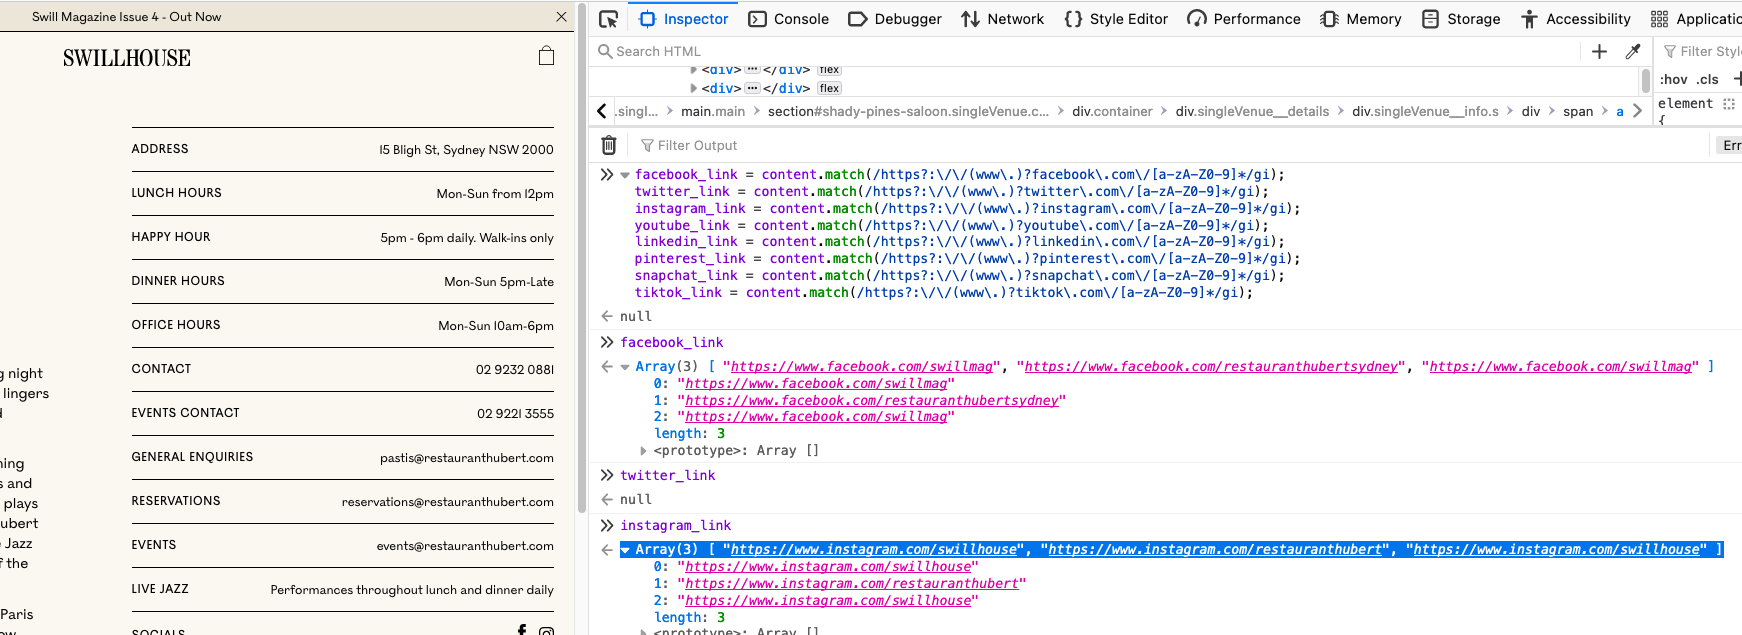Screen dimensions: 1742x635
Task: Toggle the Errors filter button
Action: click(x=1731, y=145)
